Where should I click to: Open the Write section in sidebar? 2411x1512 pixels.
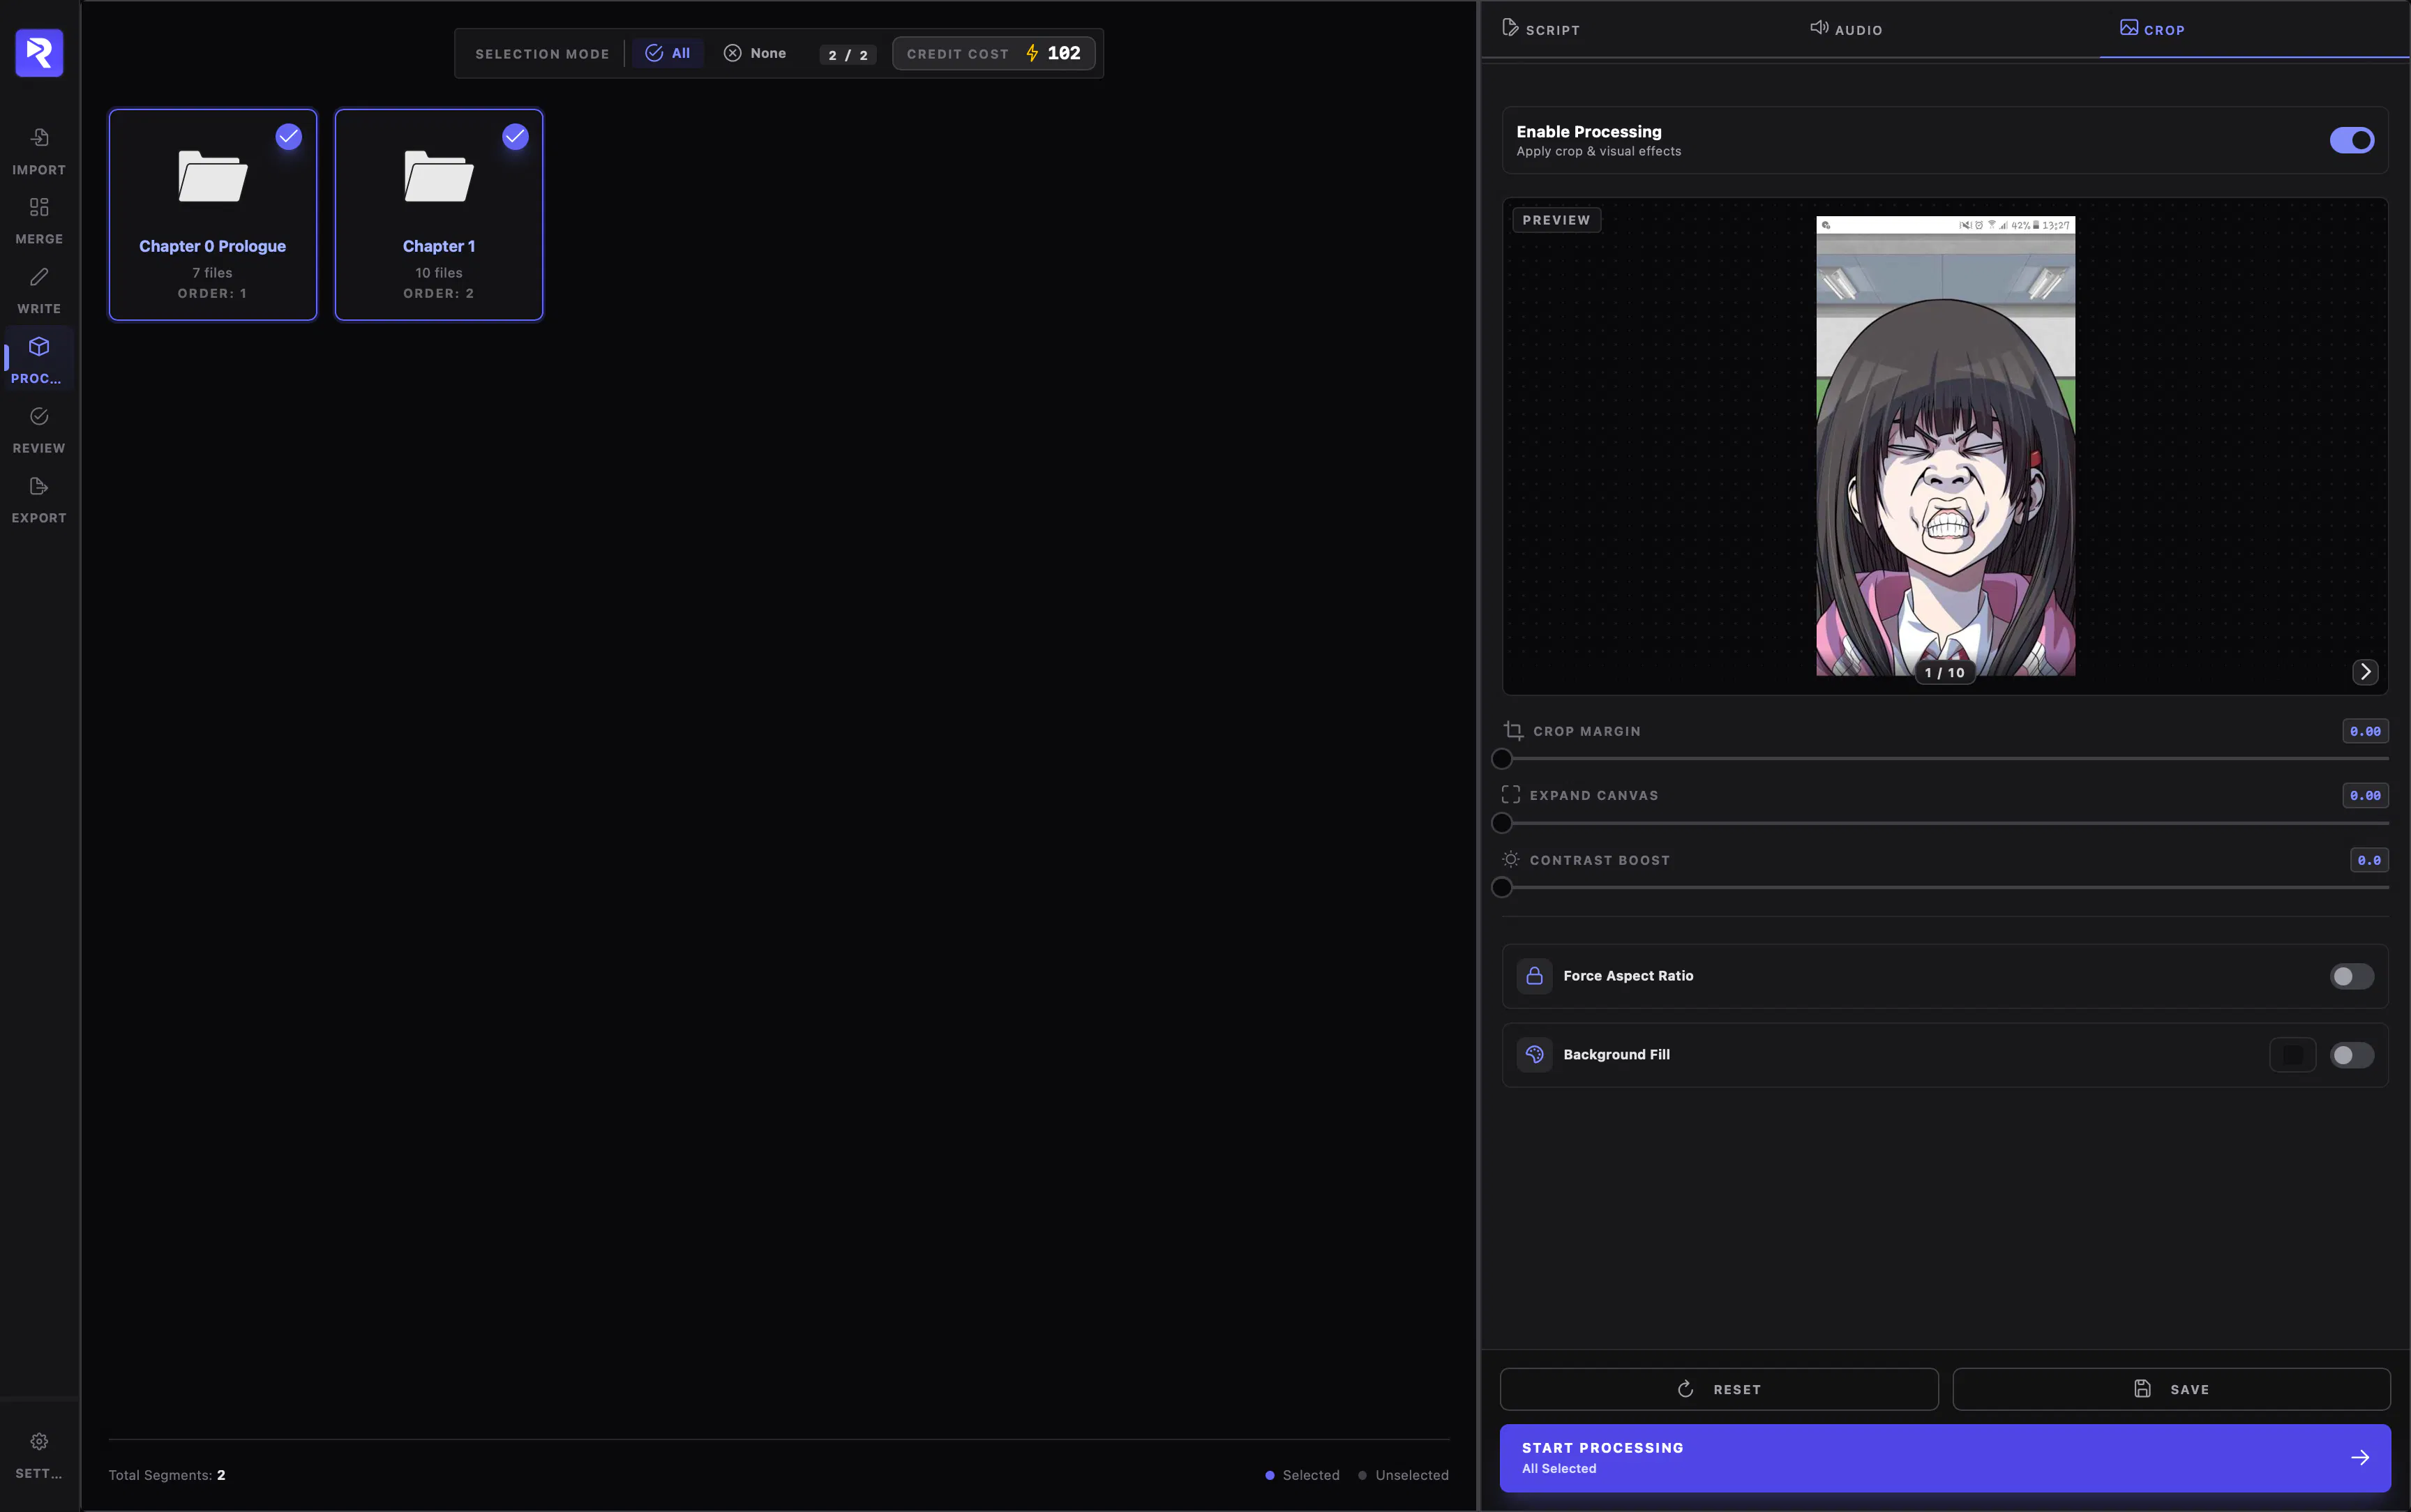click(x=39, y=290)
